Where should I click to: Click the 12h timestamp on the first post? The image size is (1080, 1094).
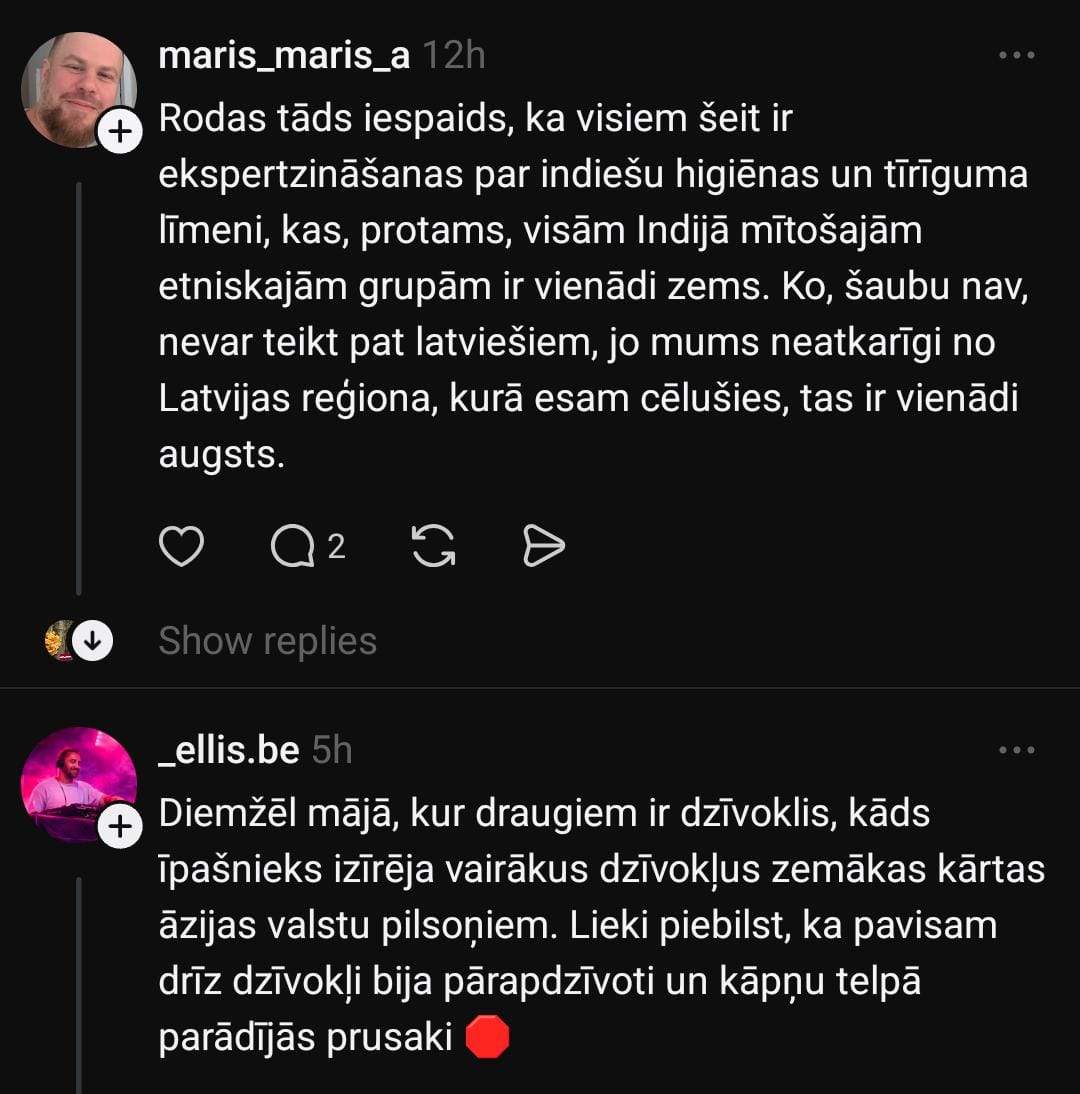[453, 56]
